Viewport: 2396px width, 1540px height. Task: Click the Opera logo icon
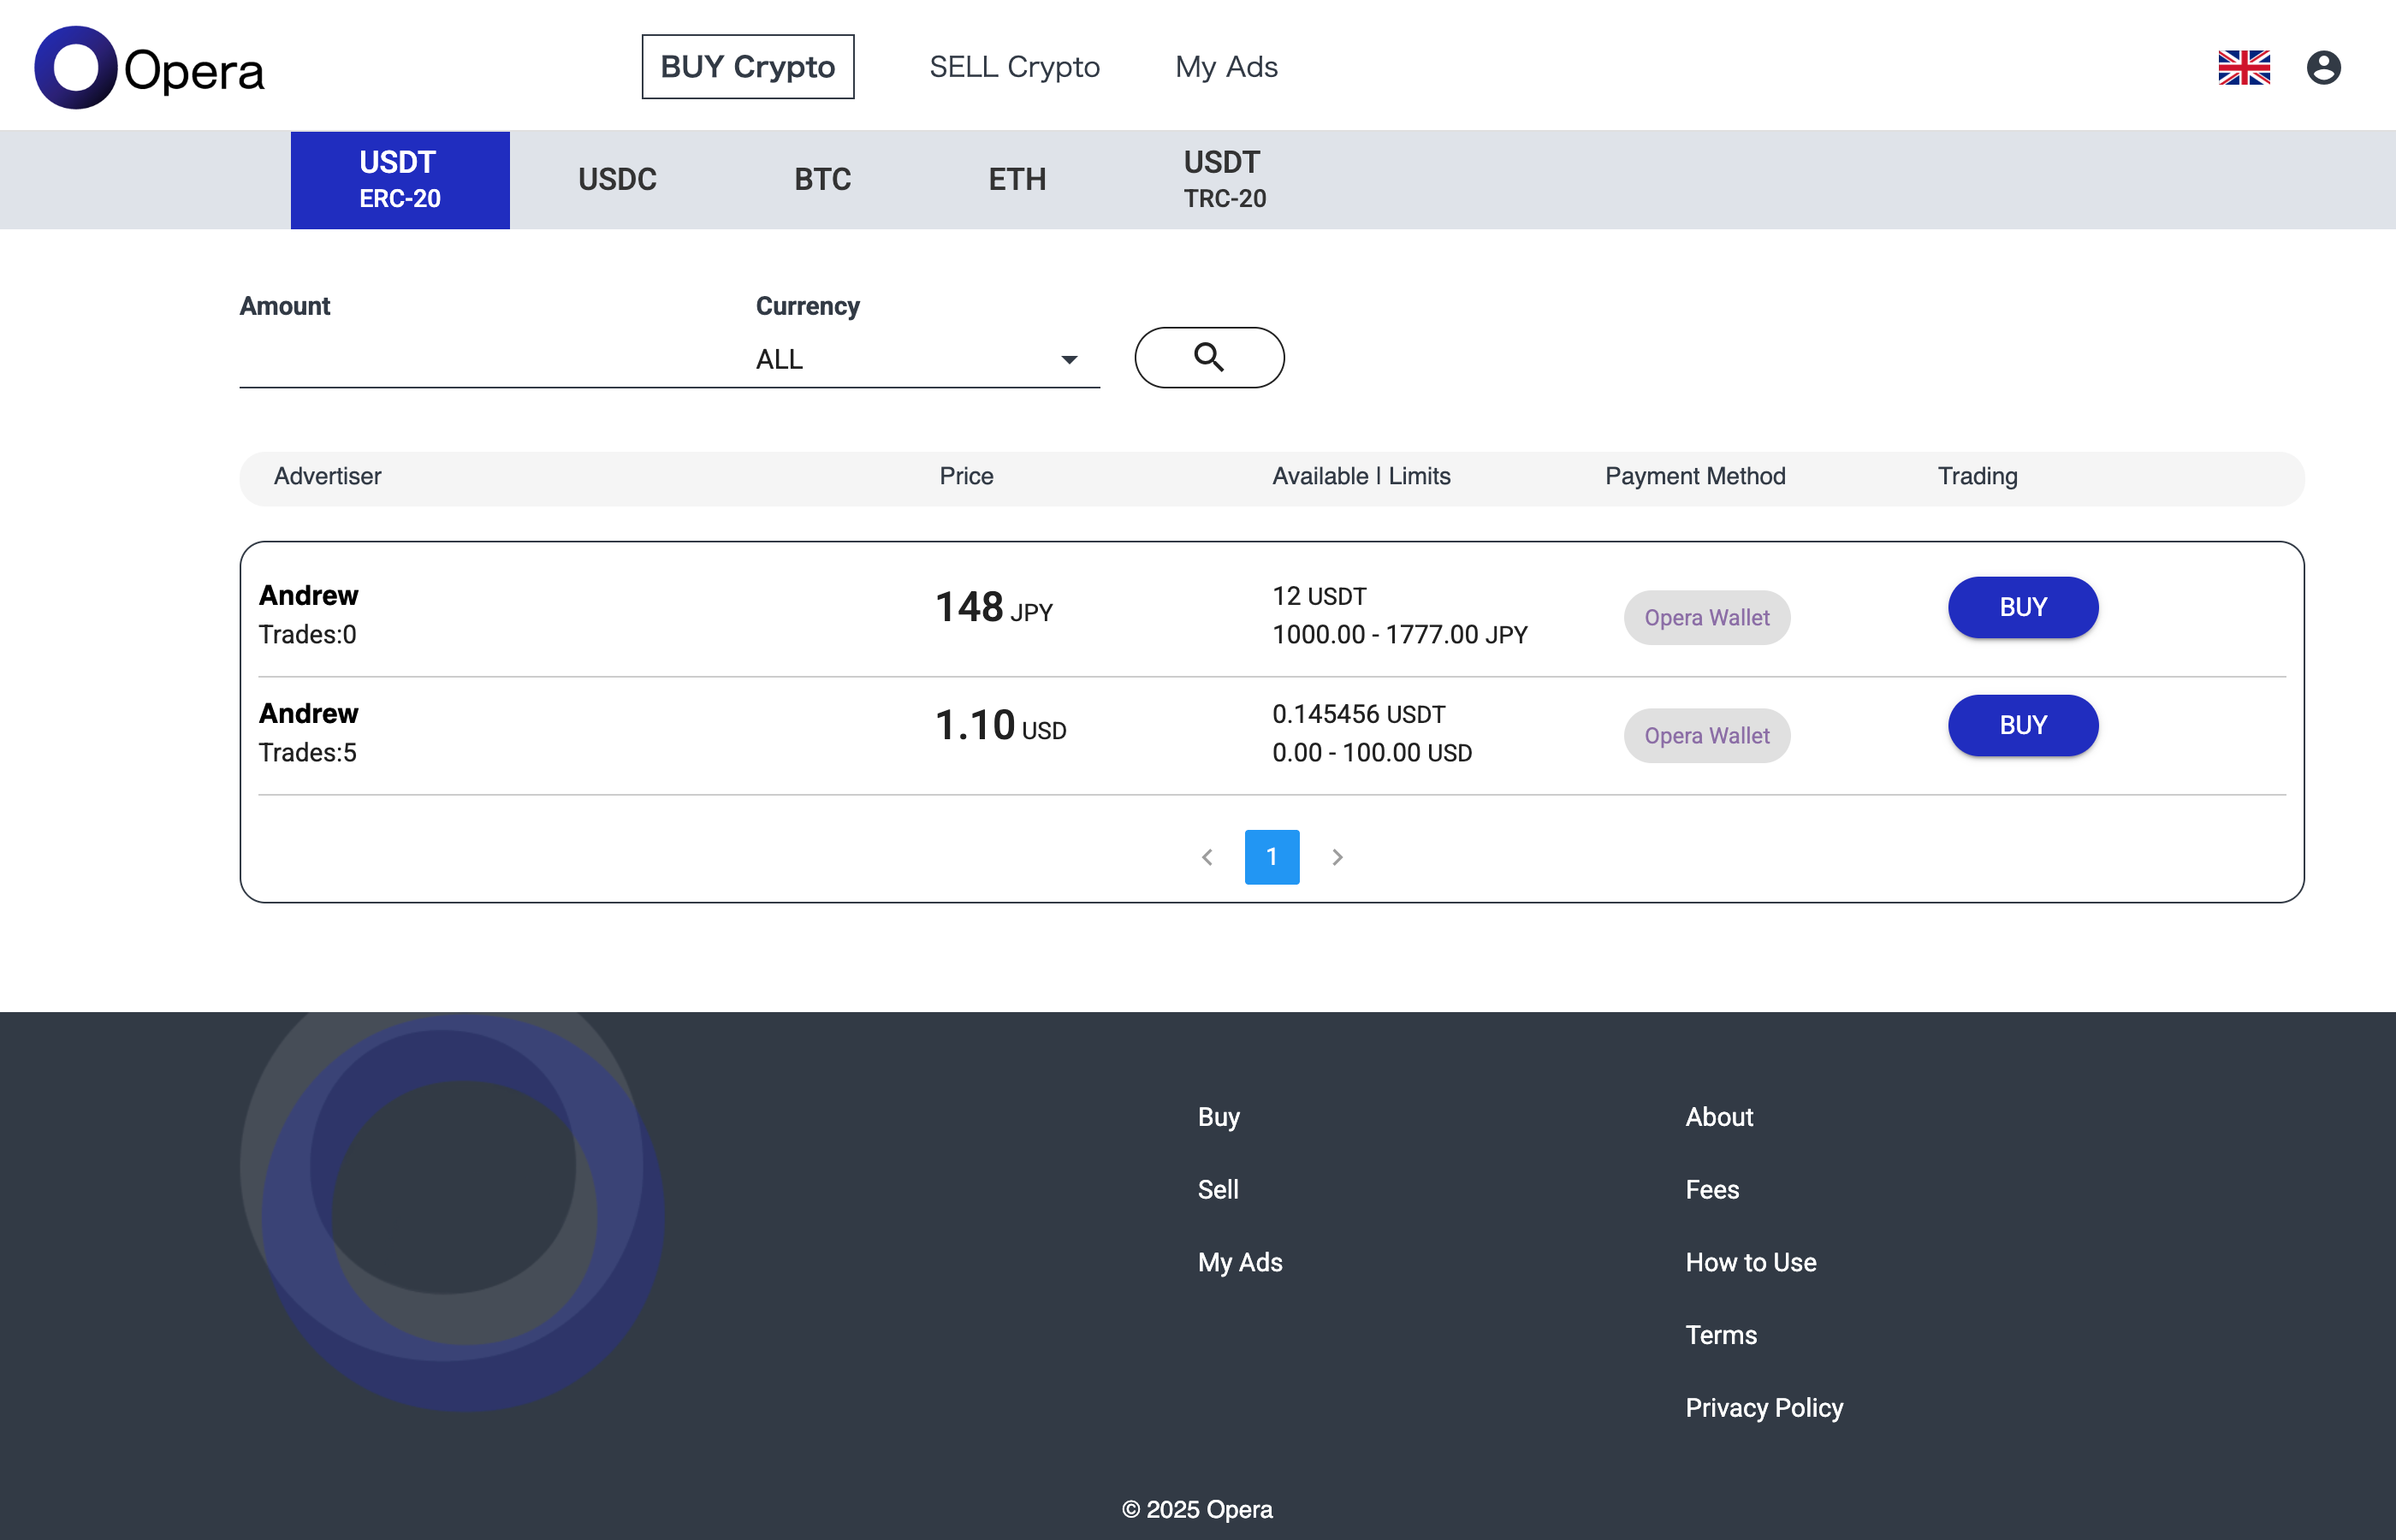[x=76, y=68]
